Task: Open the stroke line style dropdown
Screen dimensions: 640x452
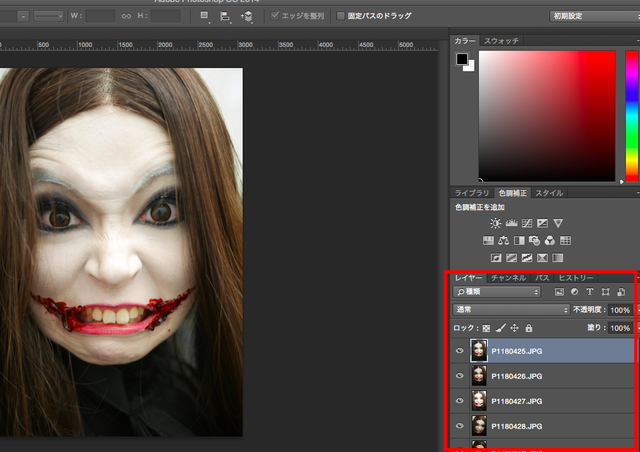Action: click(x=49, y=16)
